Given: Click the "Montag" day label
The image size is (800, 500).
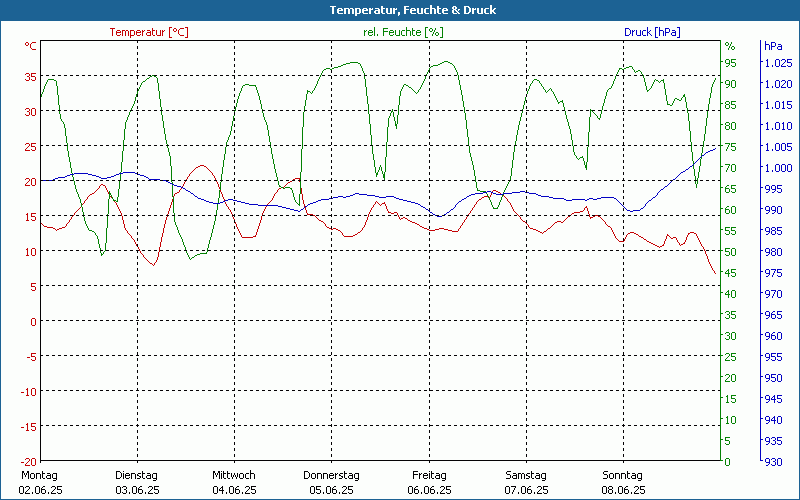Looking at the screenshot, I should click(x=39, y=476).
